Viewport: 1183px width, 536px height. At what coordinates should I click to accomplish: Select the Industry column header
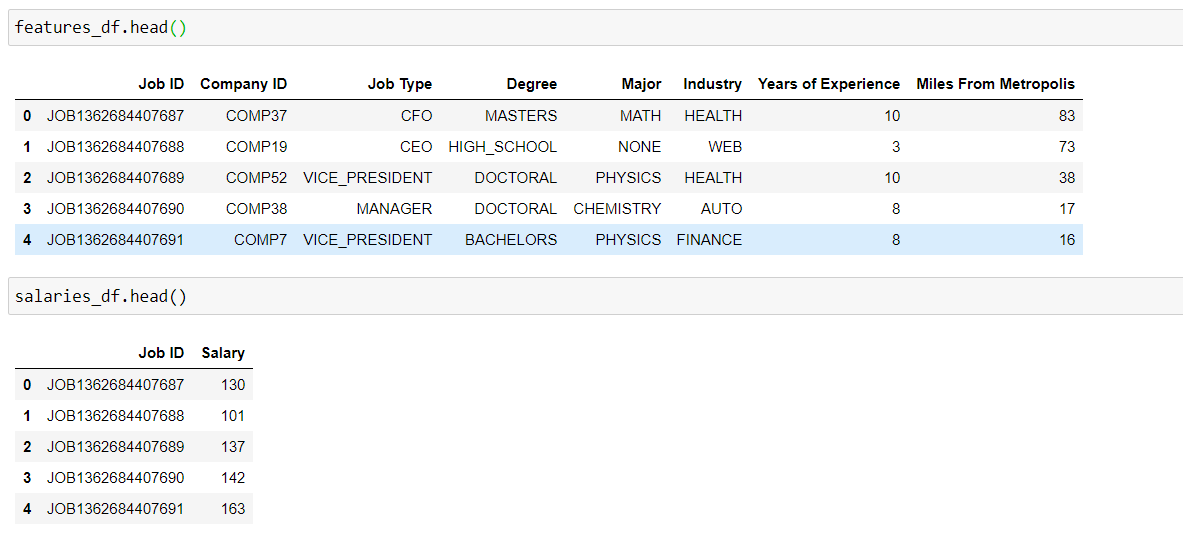(712, 84)
